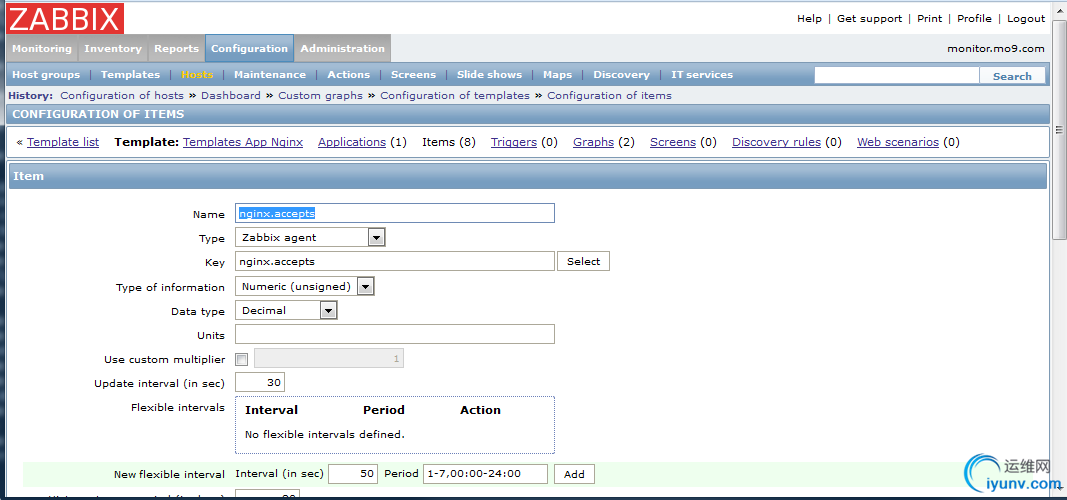Click the Interval (in sec) field showing 50
This screenshot has width=1067, height=500.
[353, 473]
